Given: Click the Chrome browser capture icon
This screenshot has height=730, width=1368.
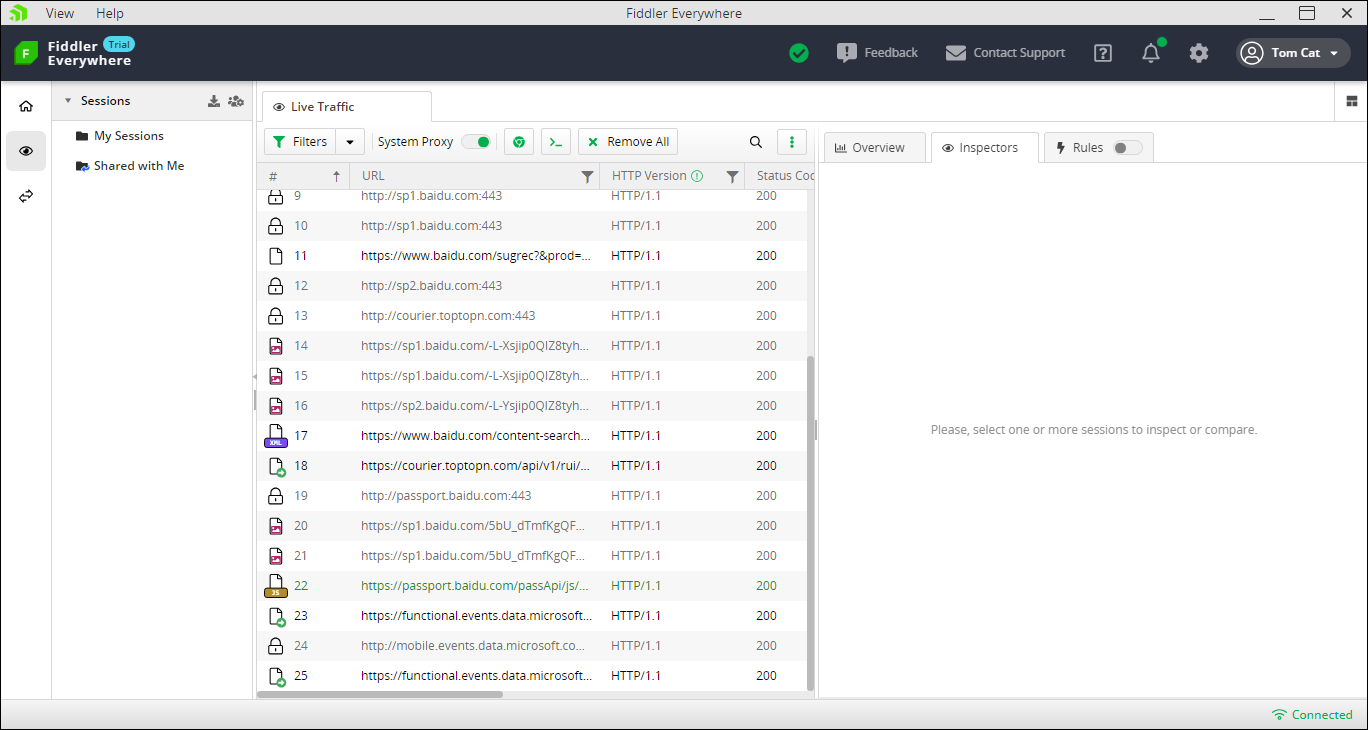Looking at the screenshot, I should coord(518,142).
